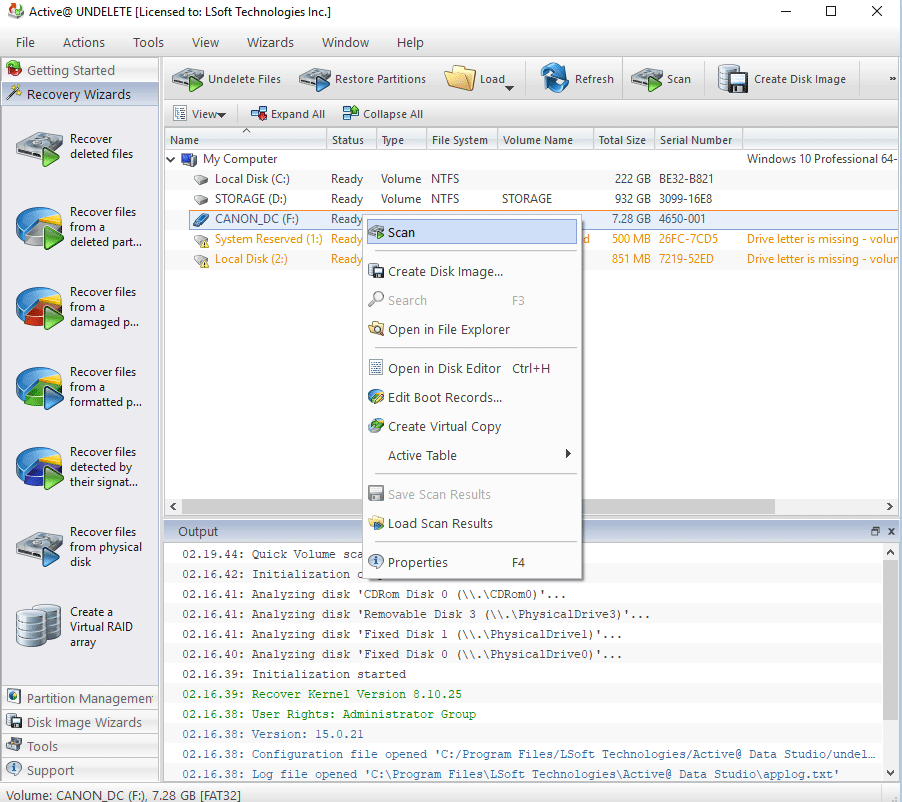The height and width of the screenshot is (802, 902).
Task: Click the Output panel scroll up arrow
Action: pos(890,552)
